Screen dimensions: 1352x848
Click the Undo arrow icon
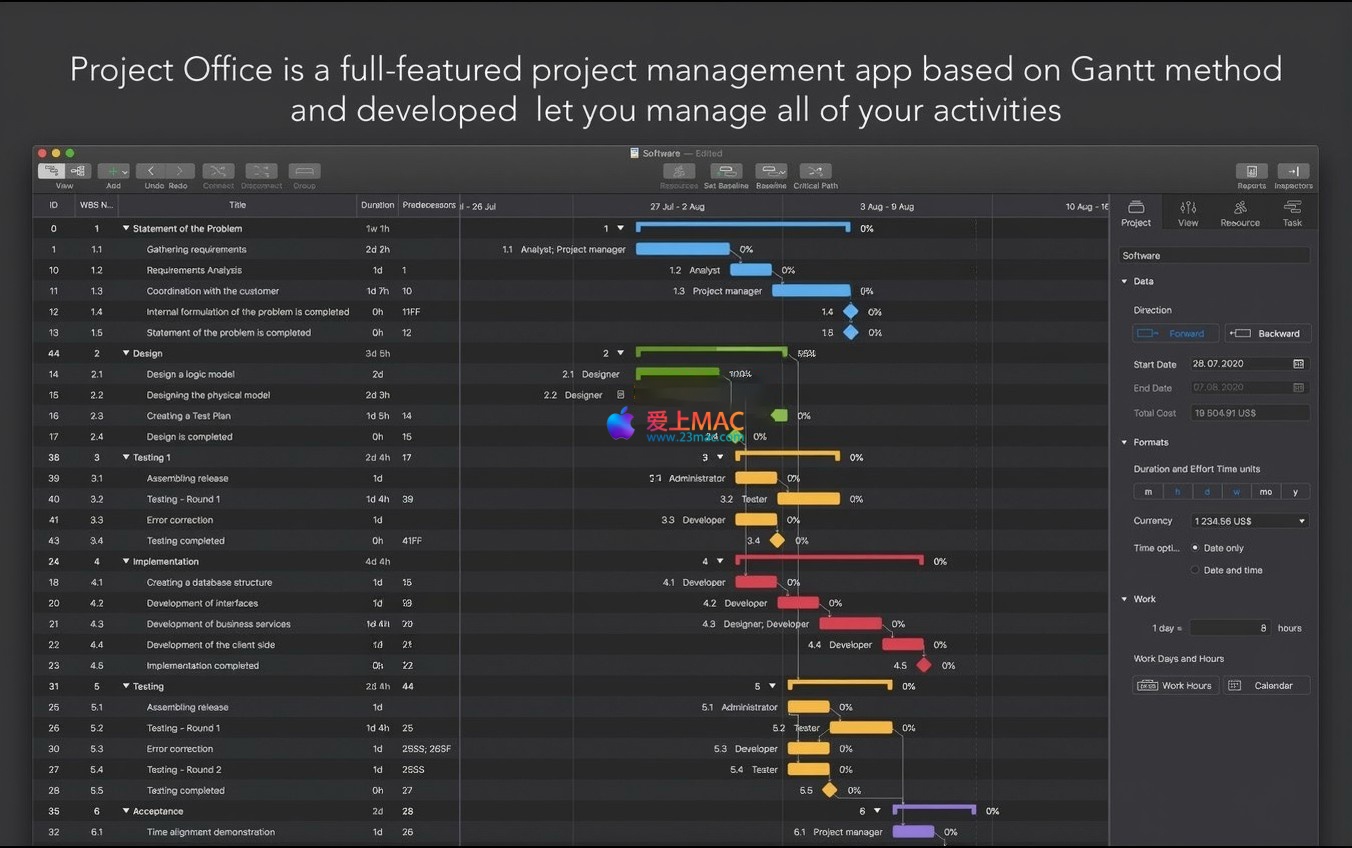click(151, 172)
